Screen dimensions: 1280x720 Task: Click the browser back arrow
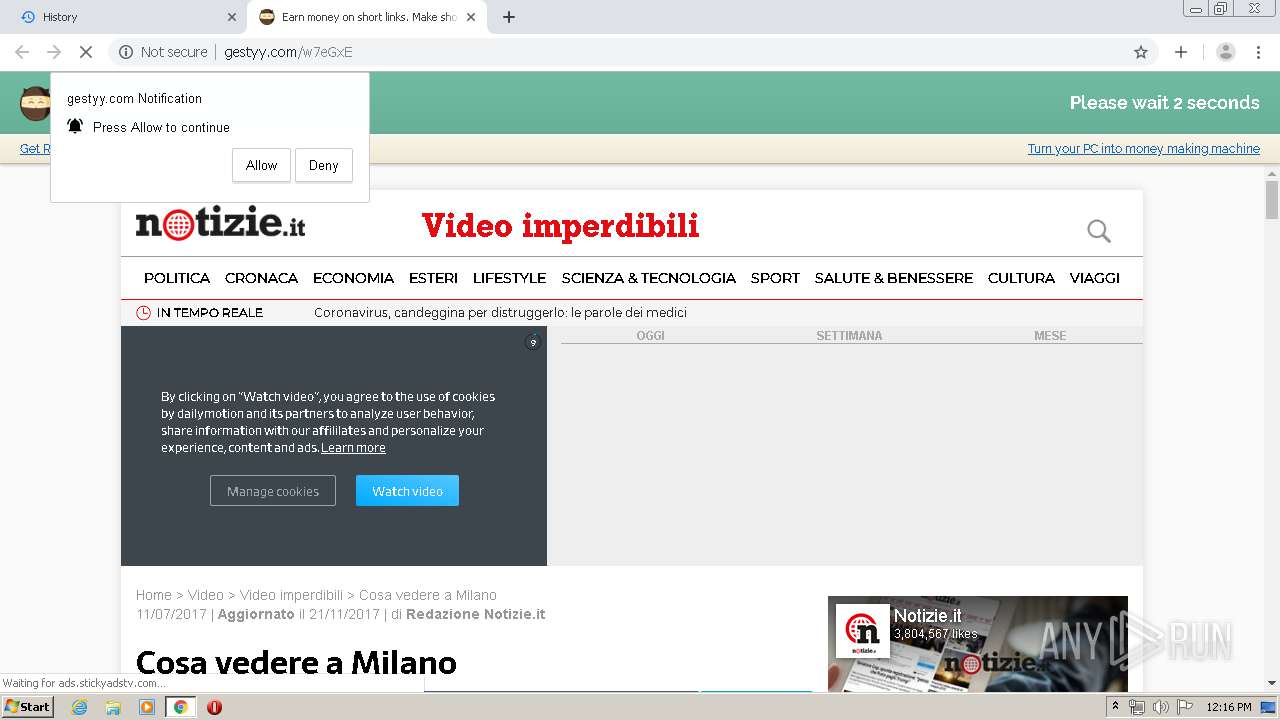[22, 52]
